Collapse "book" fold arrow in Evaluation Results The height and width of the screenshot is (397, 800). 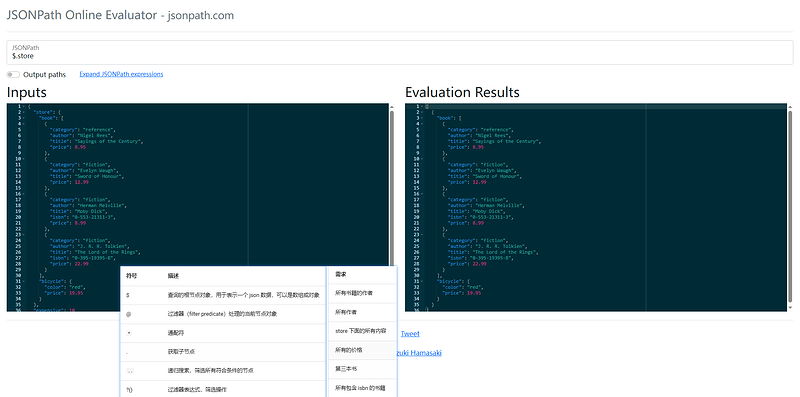click(422, 118)
